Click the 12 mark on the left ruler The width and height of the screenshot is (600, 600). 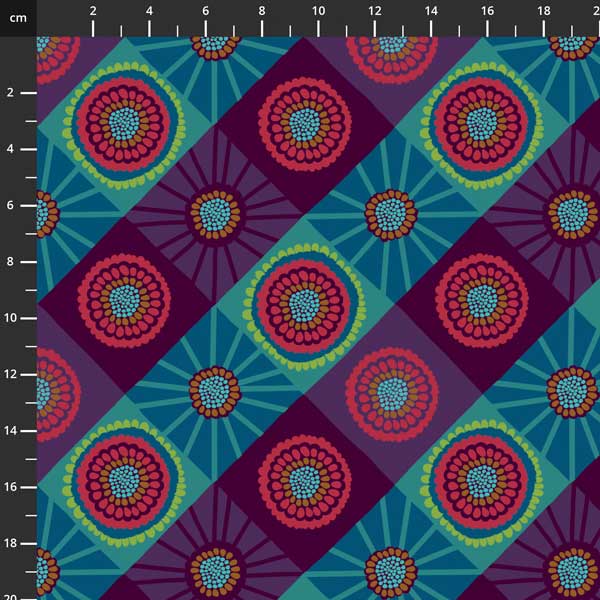coord(10,374)
